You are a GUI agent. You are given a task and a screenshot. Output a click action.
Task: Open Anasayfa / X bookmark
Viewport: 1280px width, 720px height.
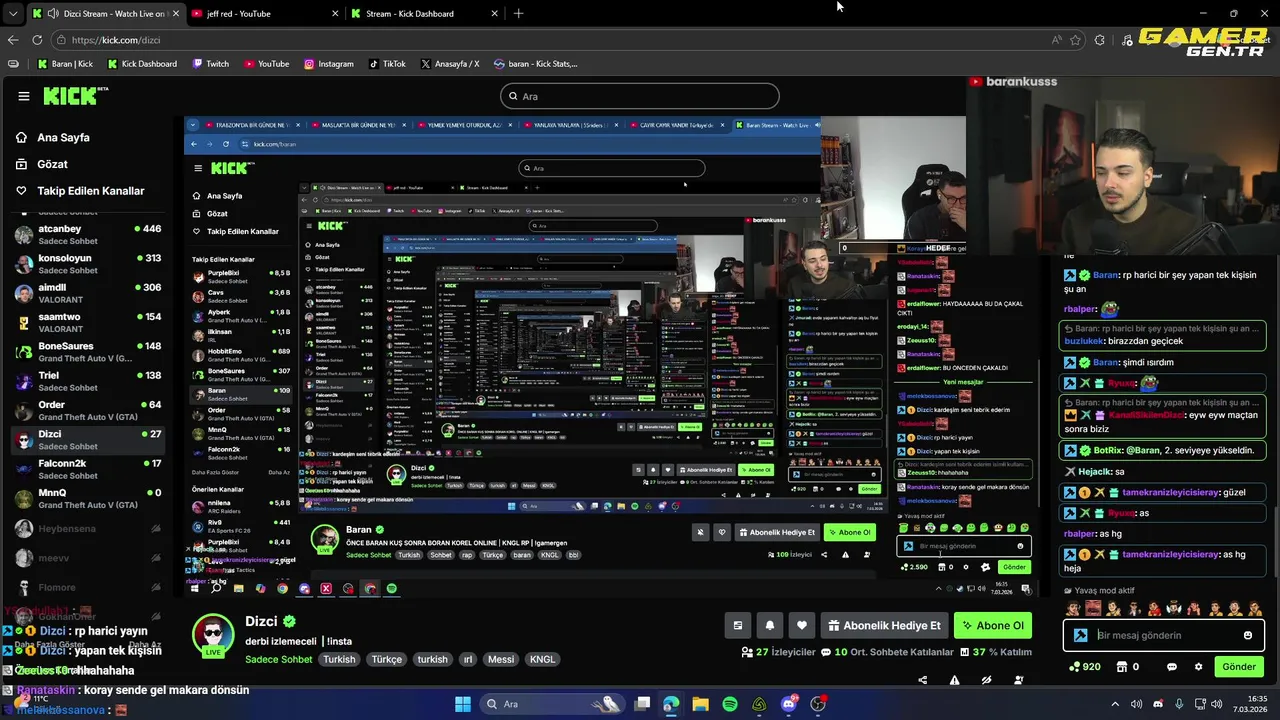449,64
